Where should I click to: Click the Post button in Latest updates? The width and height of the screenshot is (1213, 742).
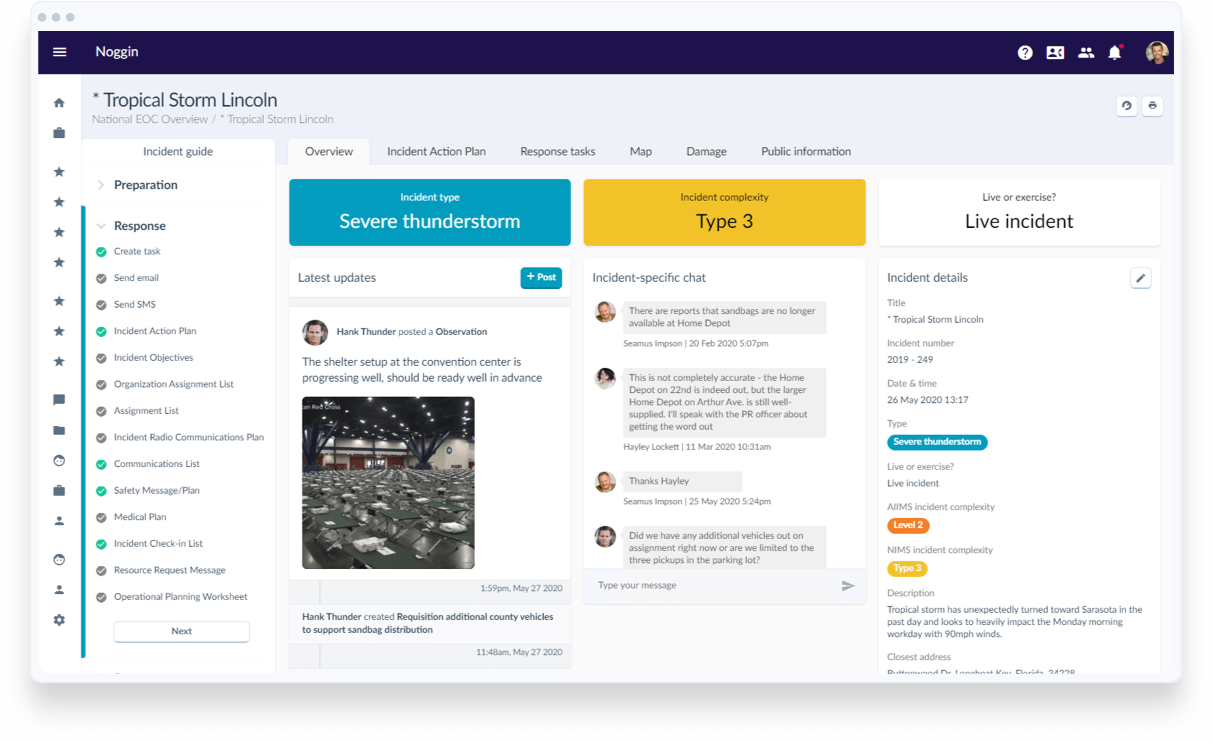click(x=541, y=278)
